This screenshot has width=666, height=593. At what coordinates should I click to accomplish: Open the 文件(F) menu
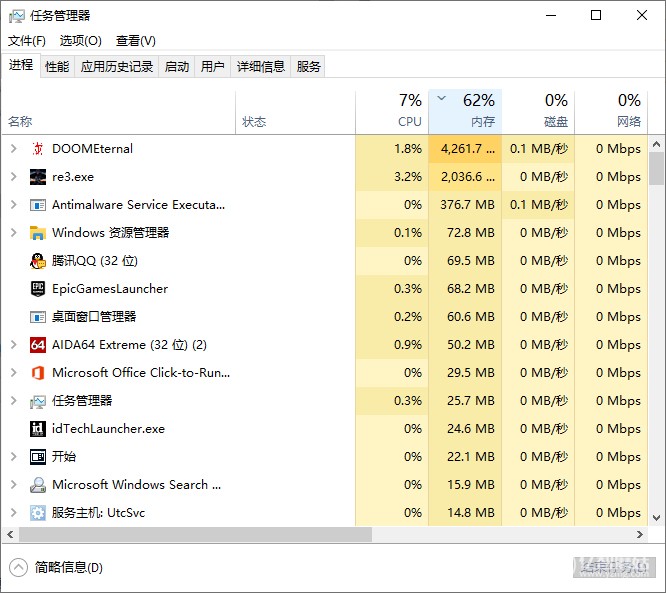27,41
